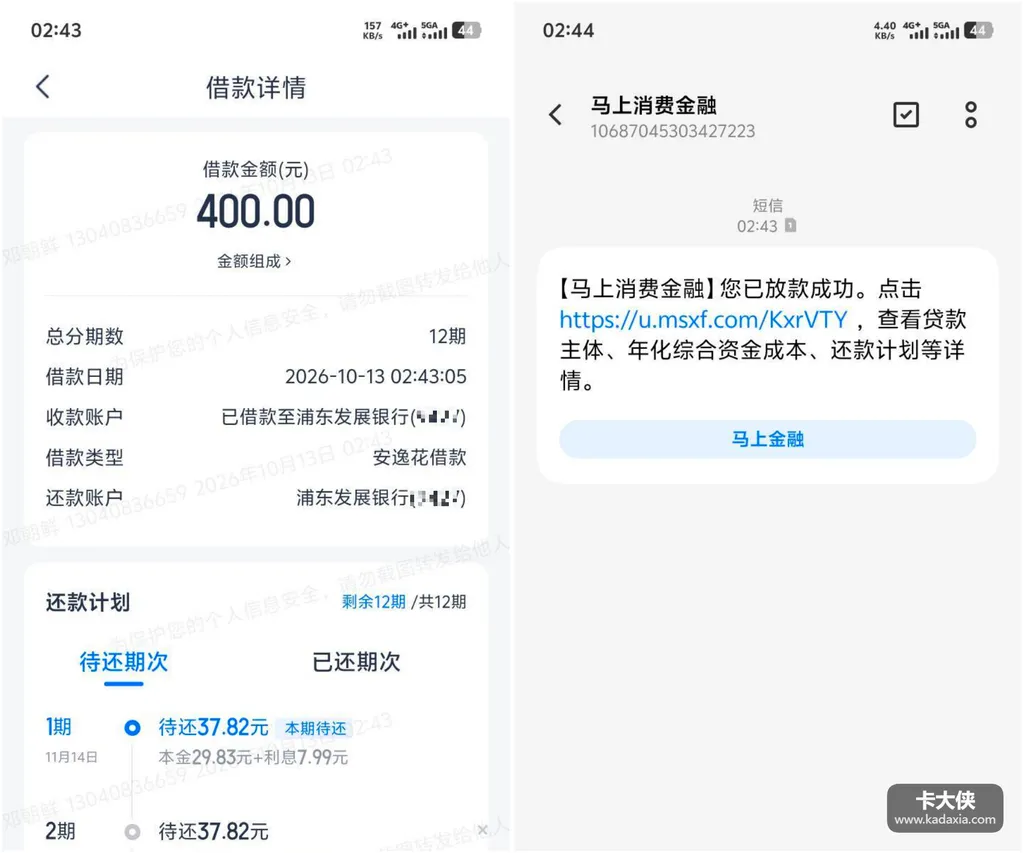The image size is (1024, 853).
Task: Tap the 02:44 clock in status bar
Action: pyautogui.click(x=568, y=31)
